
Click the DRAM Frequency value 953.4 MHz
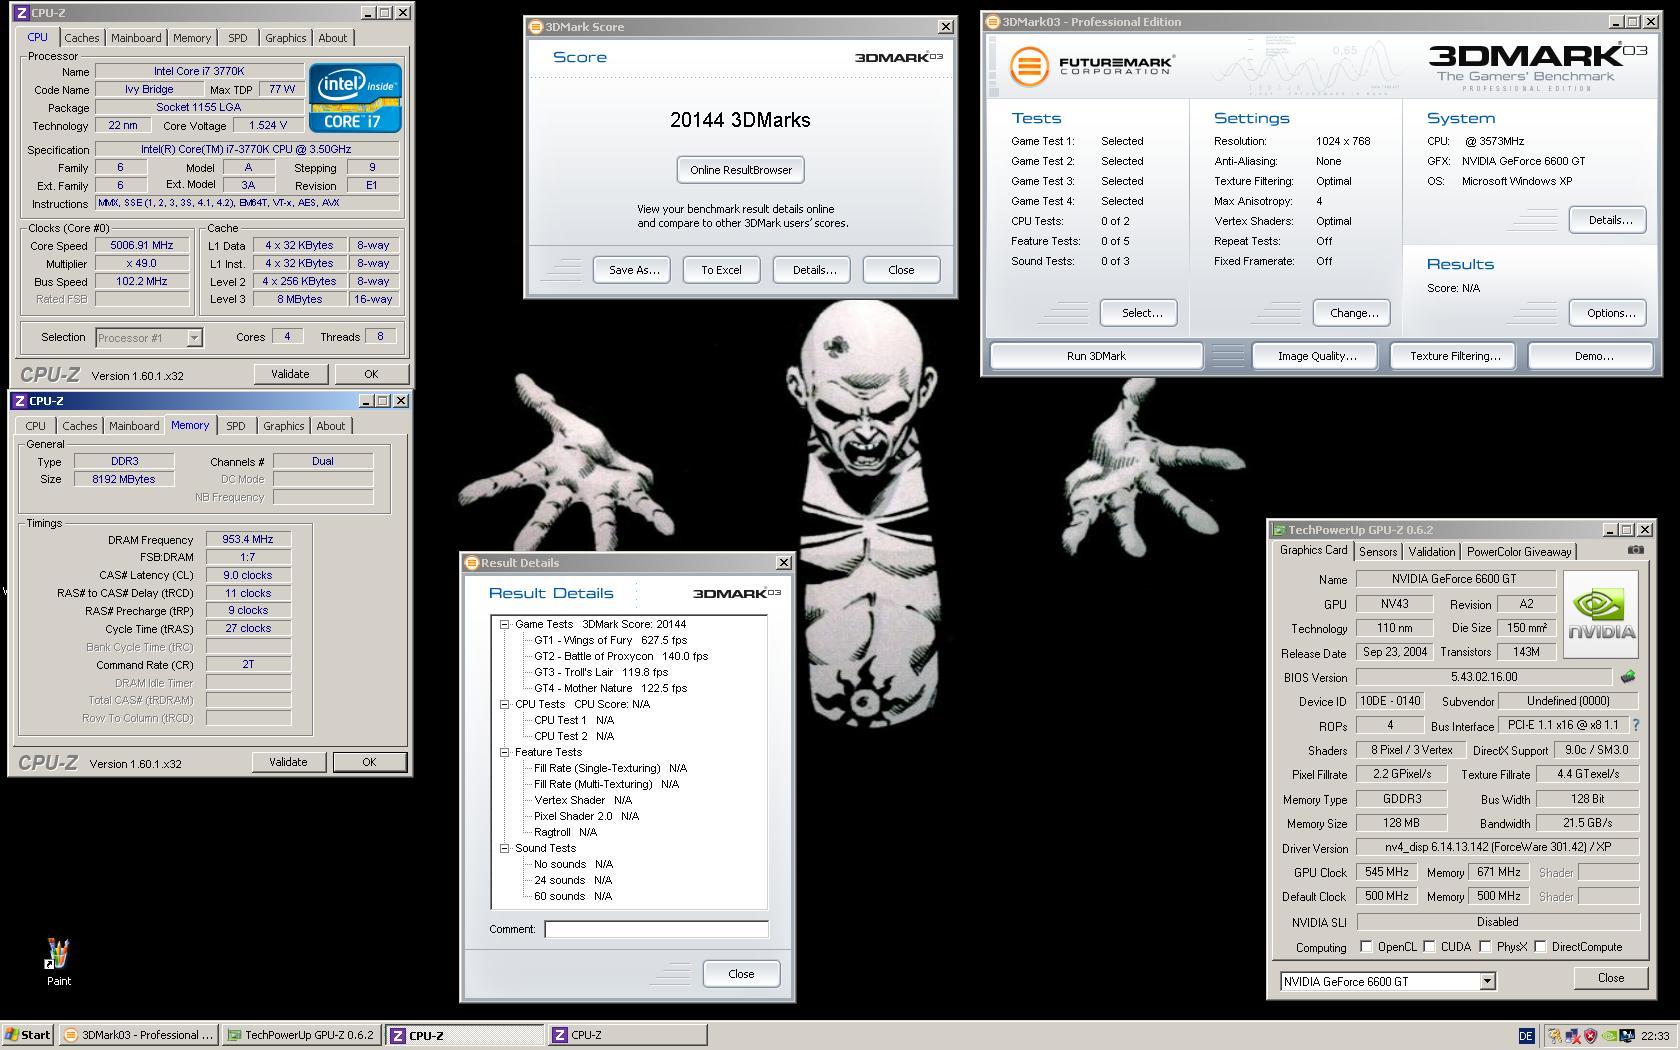pos(248,539)
